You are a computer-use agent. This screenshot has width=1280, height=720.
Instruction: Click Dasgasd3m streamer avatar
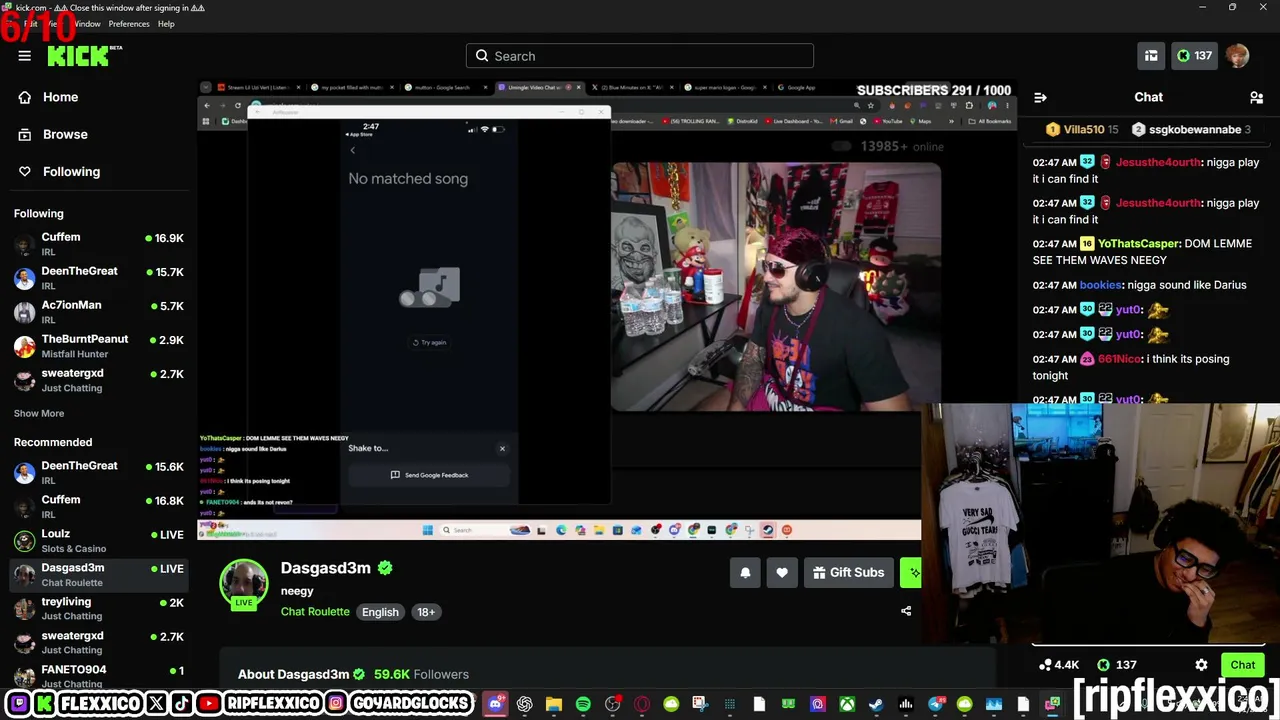coord(244,583)
